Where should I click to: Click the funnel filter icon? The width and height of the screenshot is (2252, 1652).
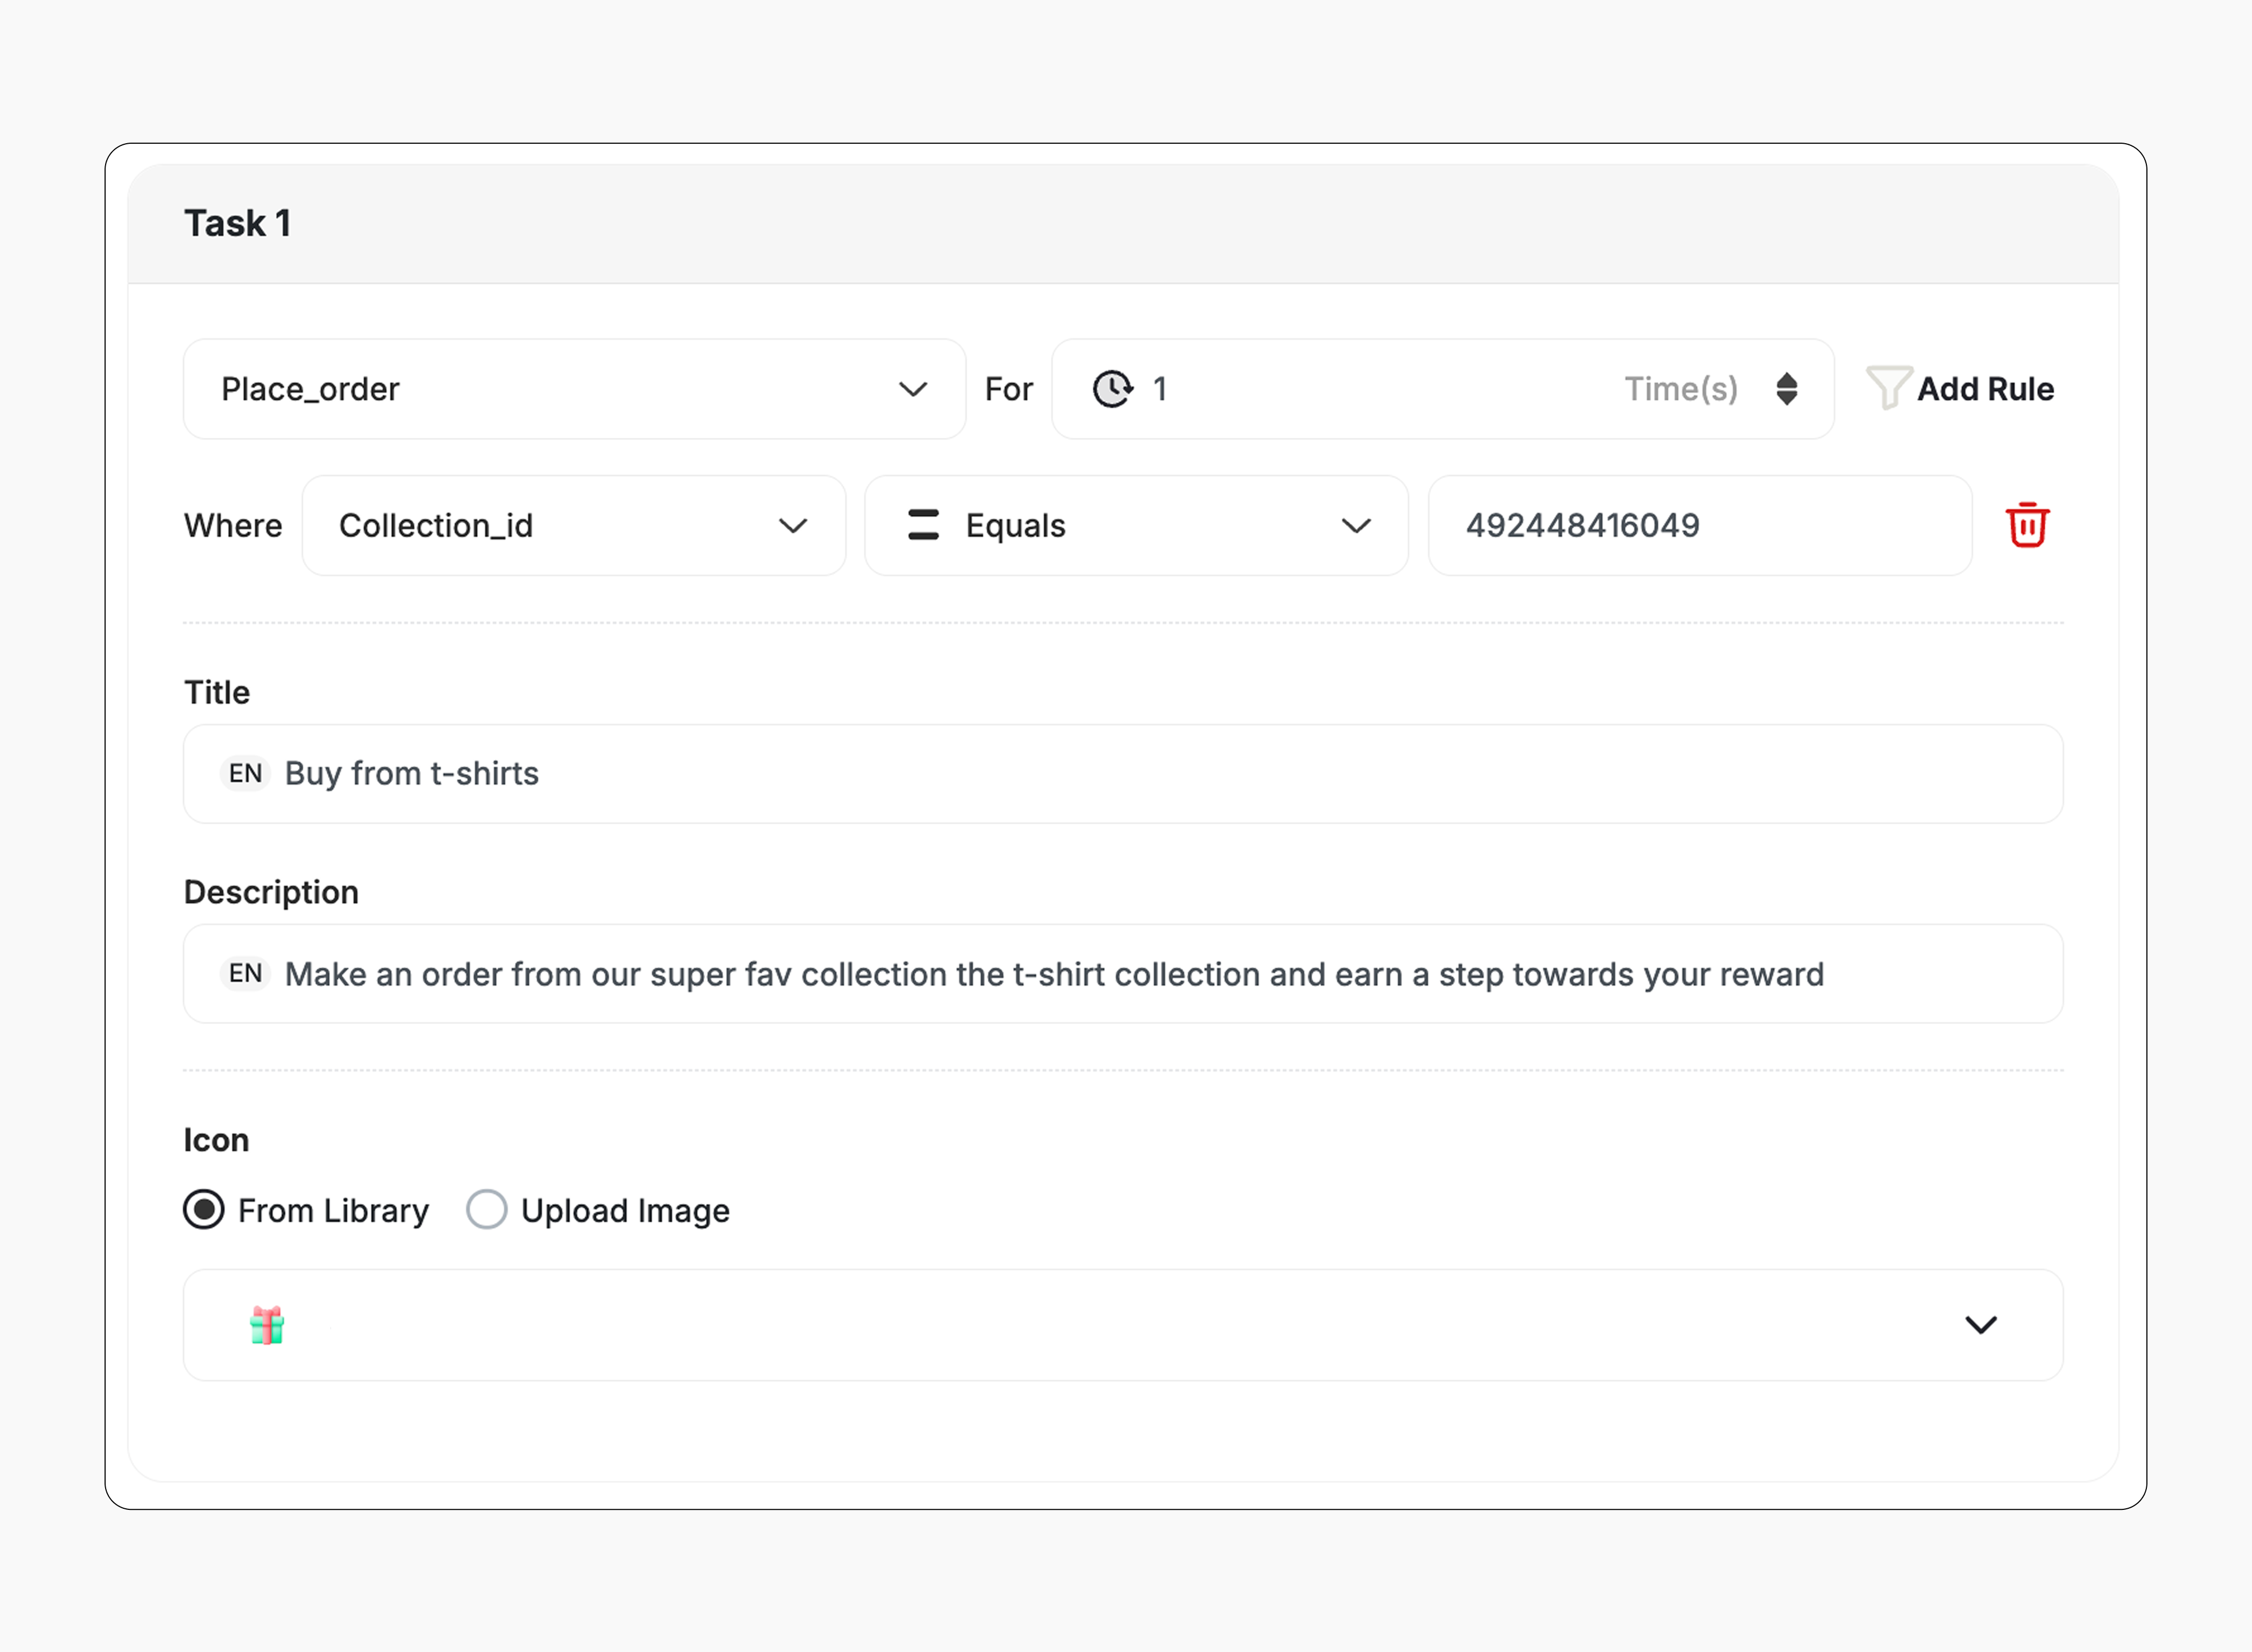(x=1888, y=388)
